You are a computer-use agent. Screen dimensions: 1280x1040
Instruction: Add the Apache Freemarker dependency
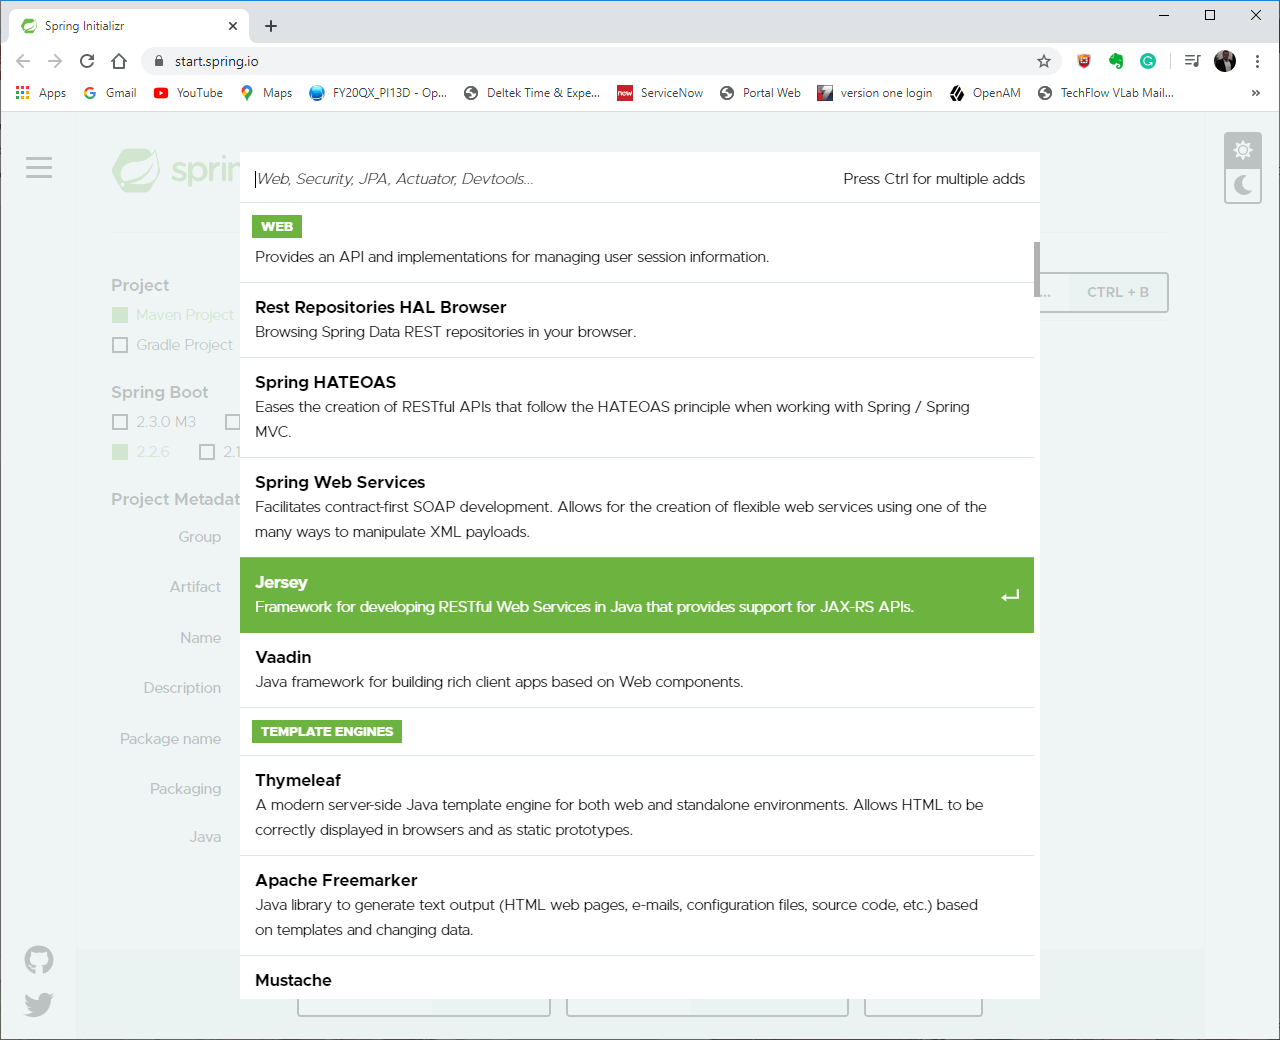[x=637, y=906]
